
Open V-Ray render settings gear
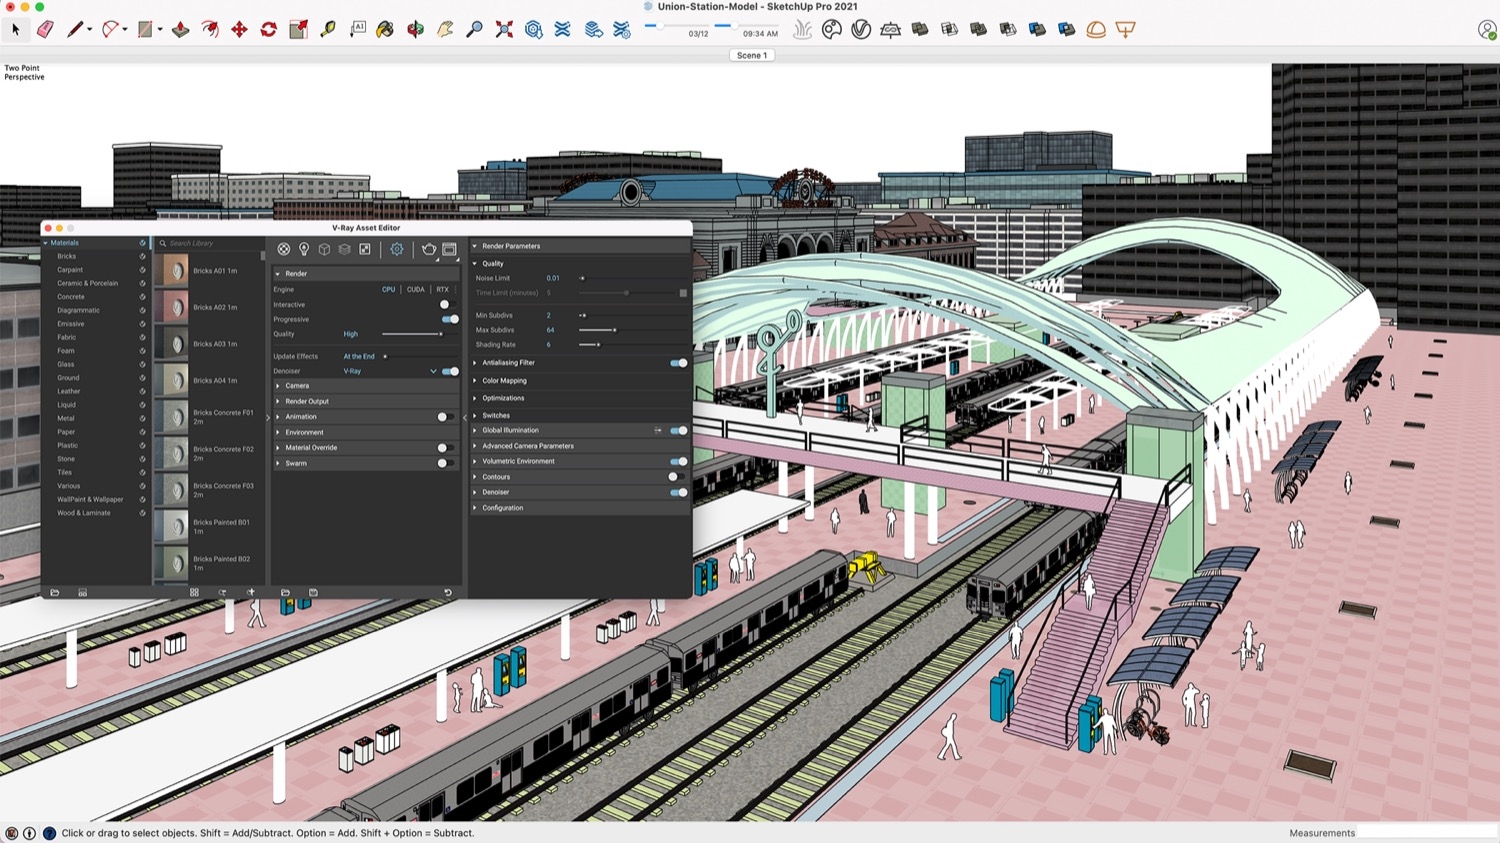(396, 249)
